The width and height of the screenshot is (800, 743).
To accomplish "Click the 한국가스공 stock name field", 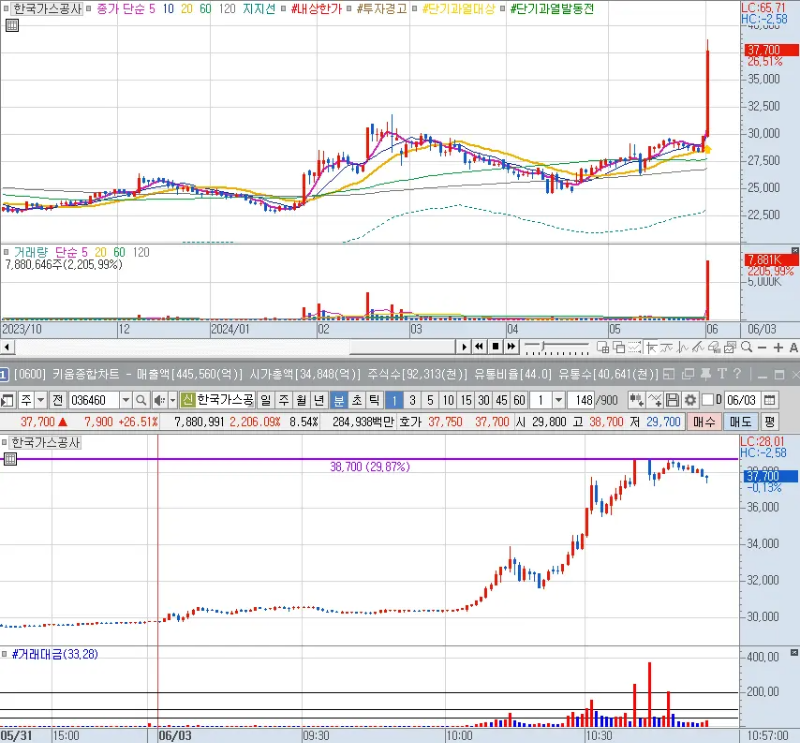I will [x=224, y=400].
